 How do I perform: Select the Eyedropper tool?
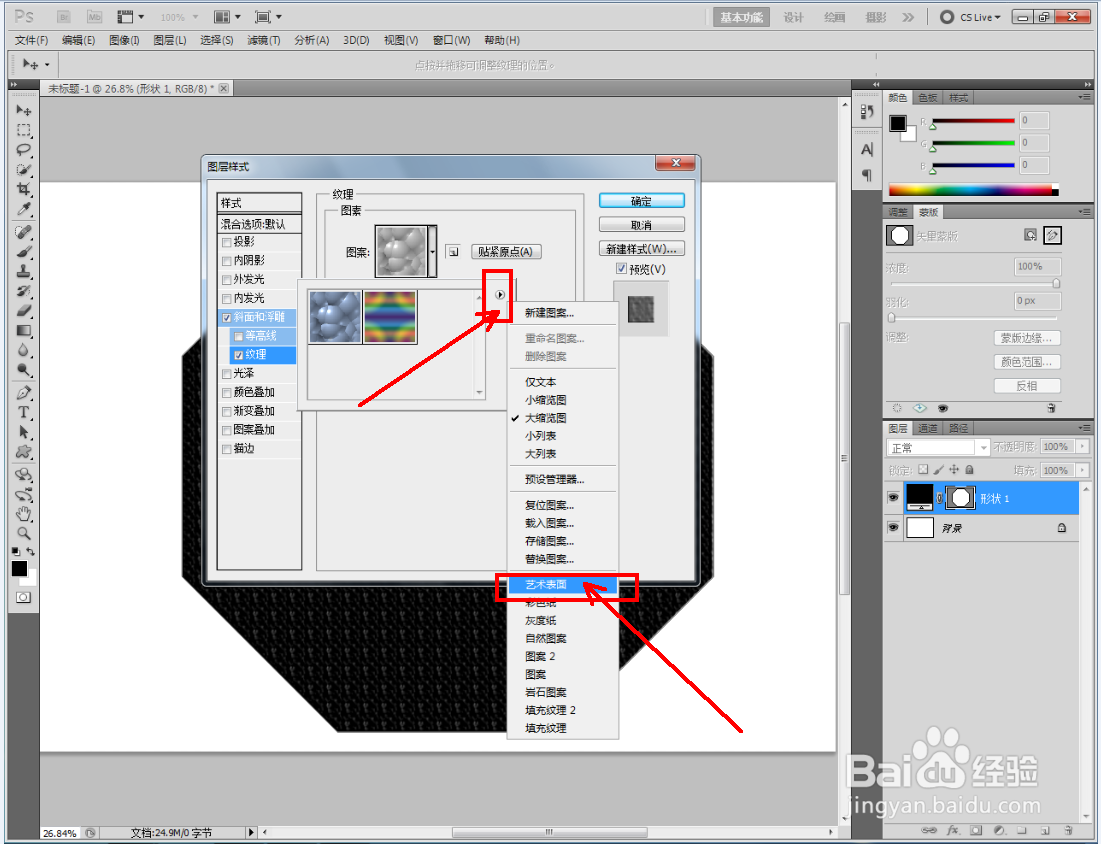pyautogui.click(x=23, y=209)
